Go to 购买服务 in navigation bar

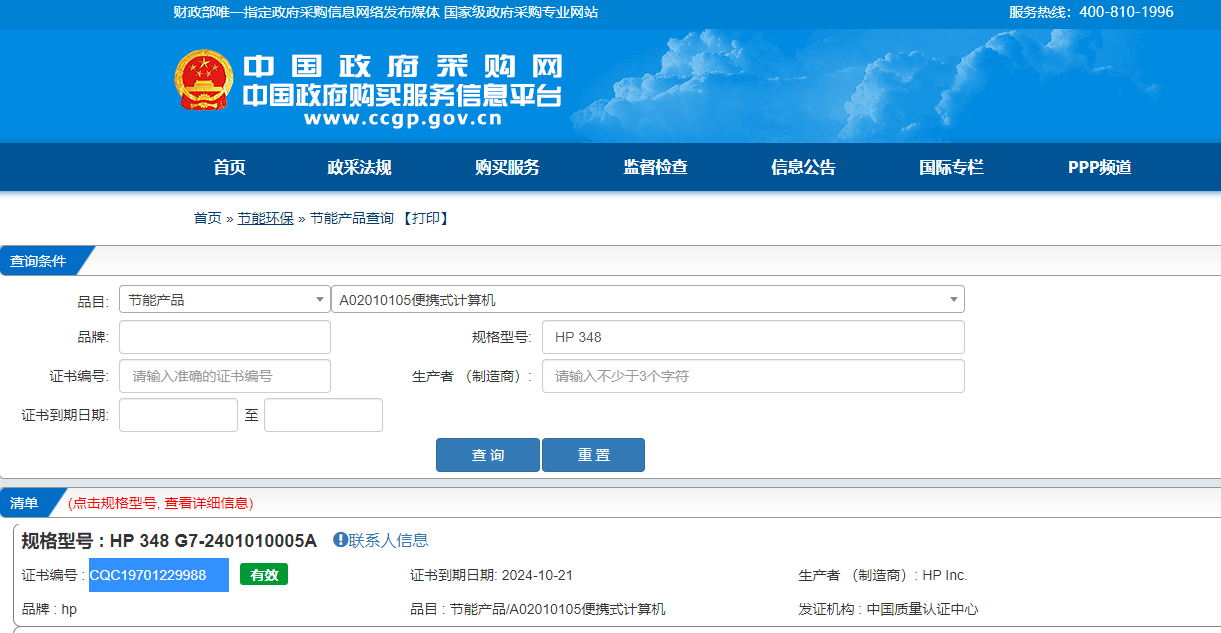coord(507,168)
